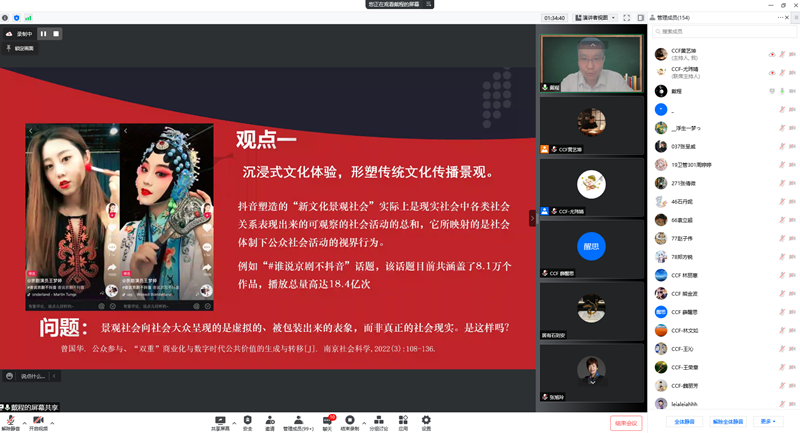This screenshot has height=433, width=800.
Task: Click the 搜索成员 search members field
Action: click(724, 32)
